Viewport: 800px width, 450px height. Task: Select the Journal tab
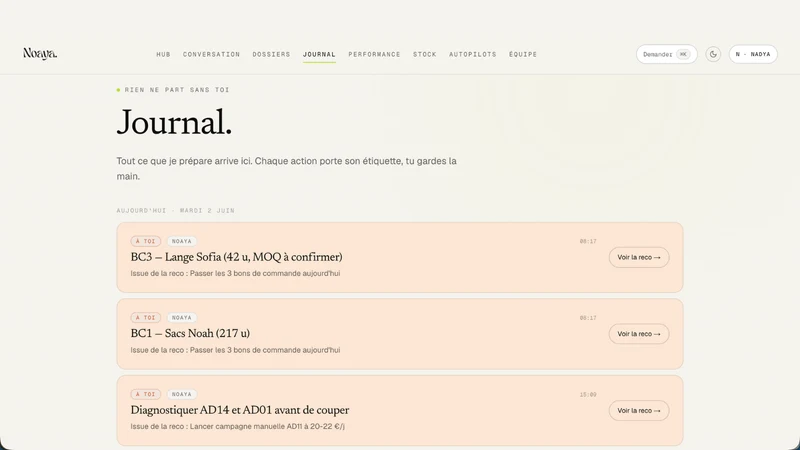[319, 54]
